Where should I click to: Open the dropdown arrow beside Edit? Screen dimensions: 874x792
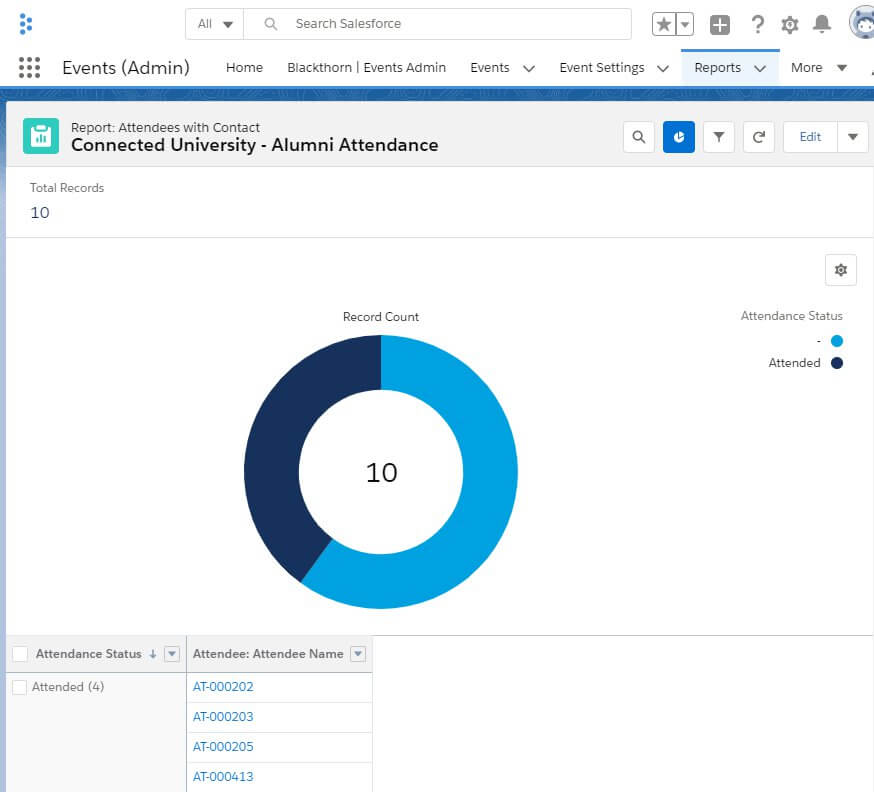click(852, 137)
